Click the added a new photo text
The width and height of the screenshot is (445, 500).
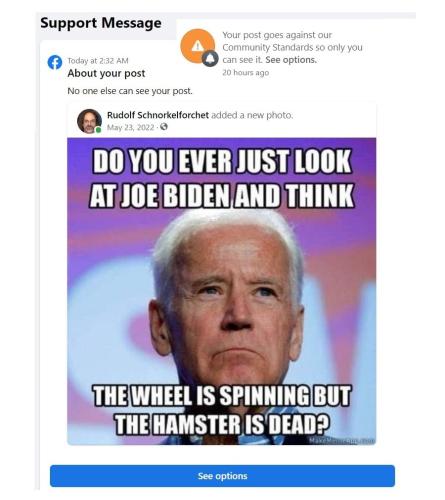pos(252,115)
